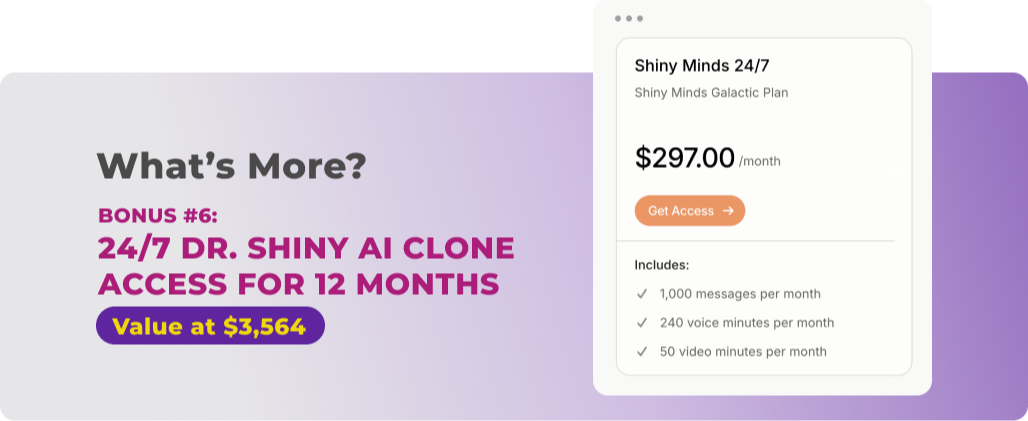
Task: Click the BONUS #6: label
Action: pyautogui.click(x=155, y=215)
